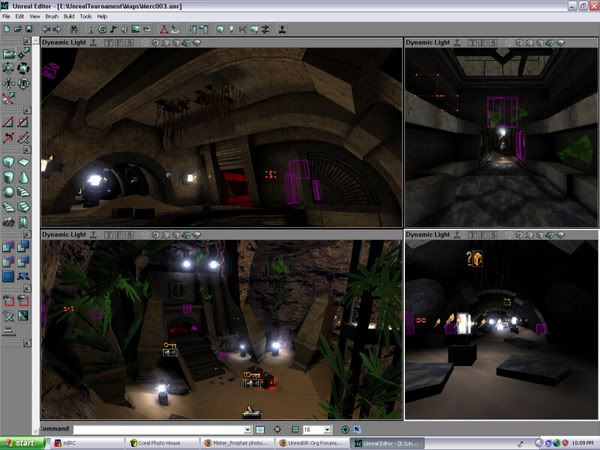Open the Texture browser icon
The height and width of the screenshot is (450, 600).
135,29
